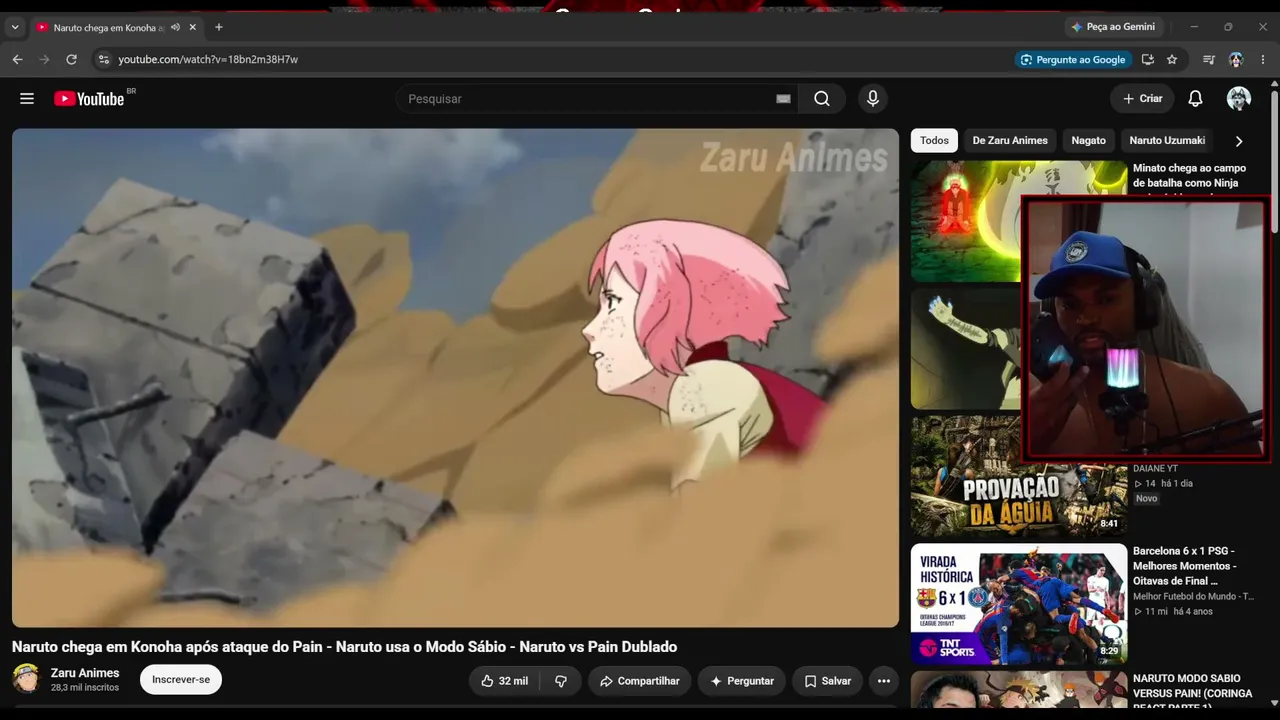Click the main video player

(456, 378)
